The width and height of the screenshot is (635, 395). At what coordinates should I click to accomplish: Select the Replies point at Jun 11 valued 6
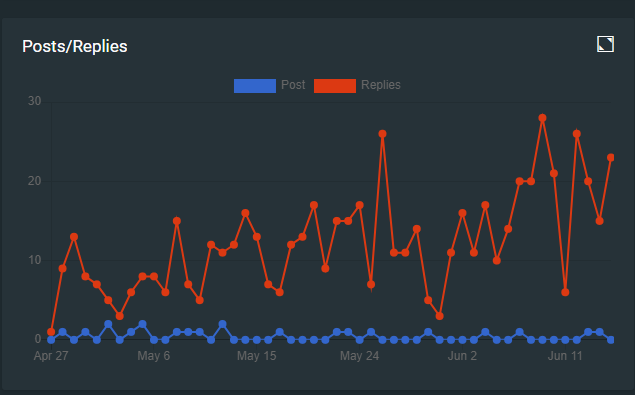point(565,292)
